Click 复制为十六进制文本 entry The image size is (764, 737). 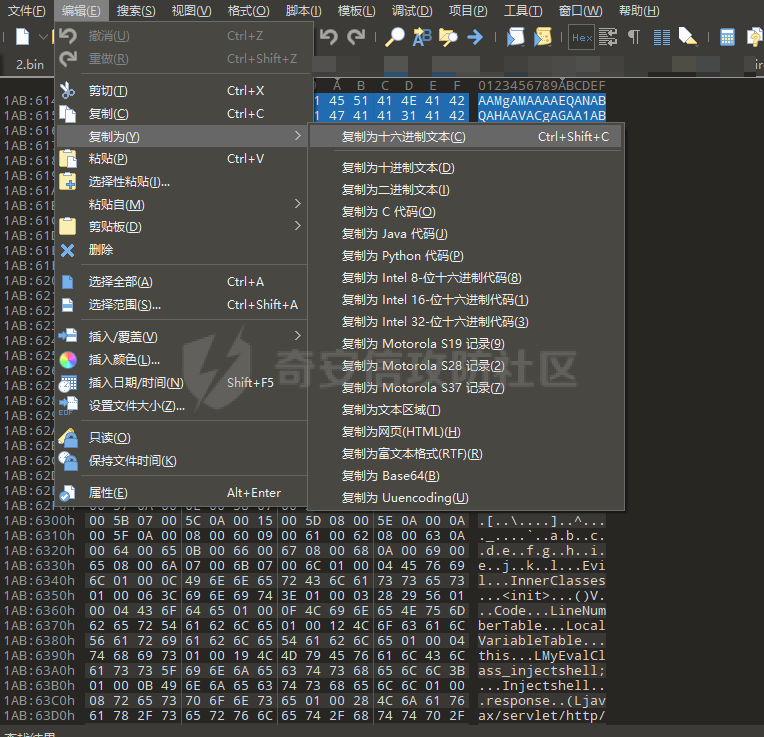(403, 137)
